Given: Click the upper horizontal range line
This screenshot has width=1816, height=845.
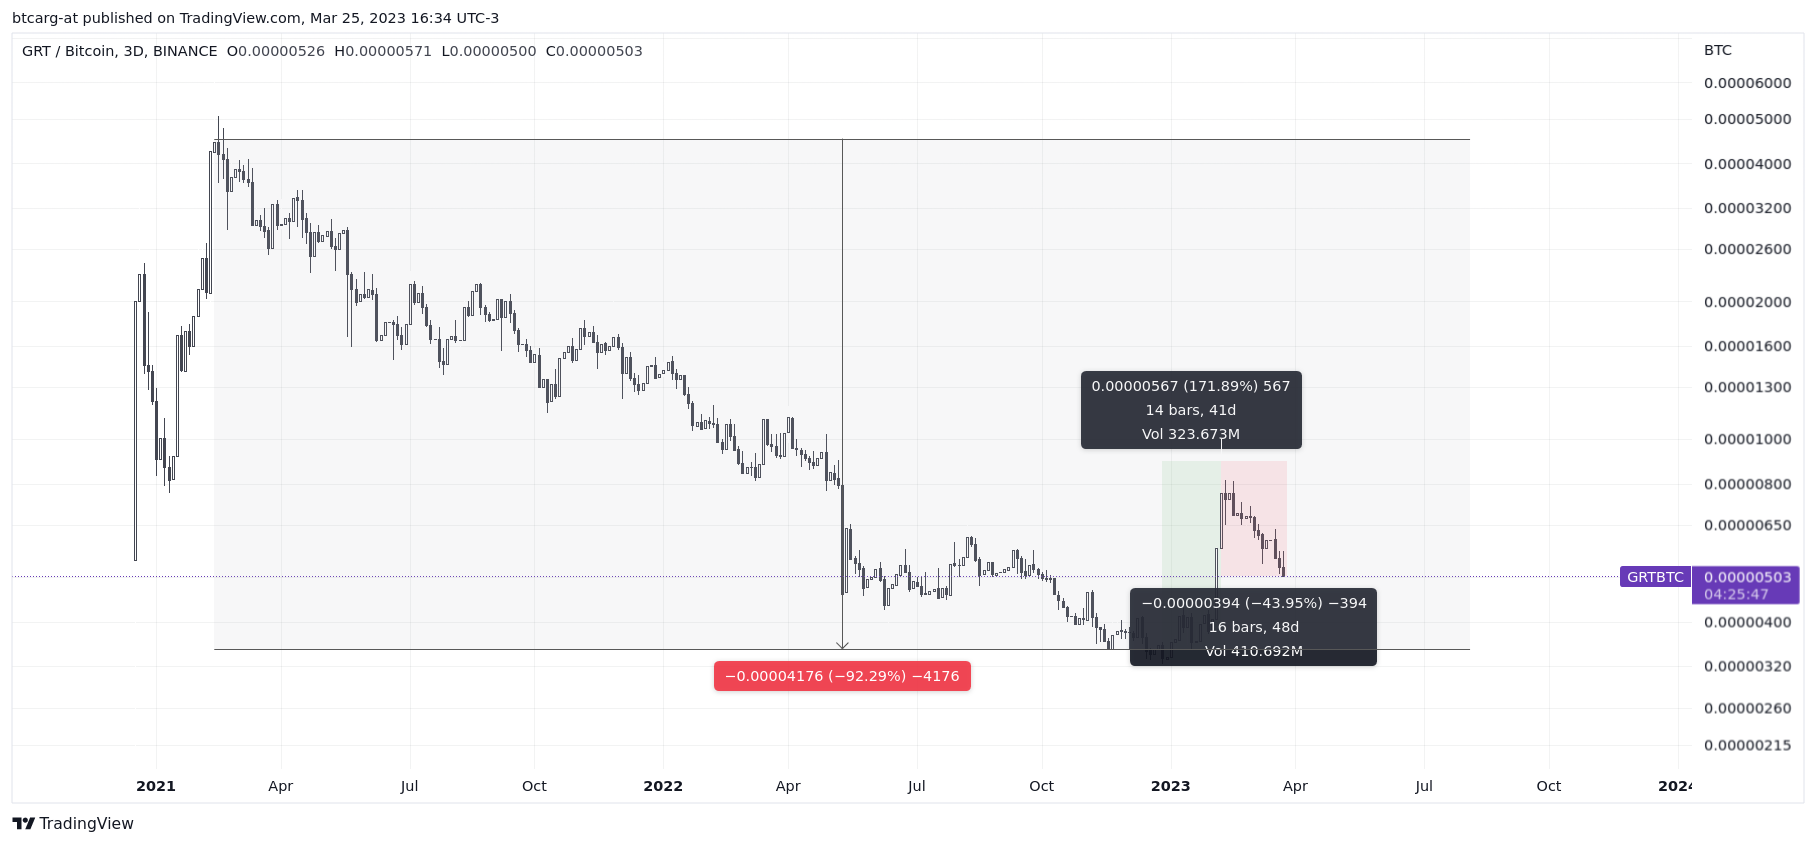Looking at the screenshot, I should [842, 139].
